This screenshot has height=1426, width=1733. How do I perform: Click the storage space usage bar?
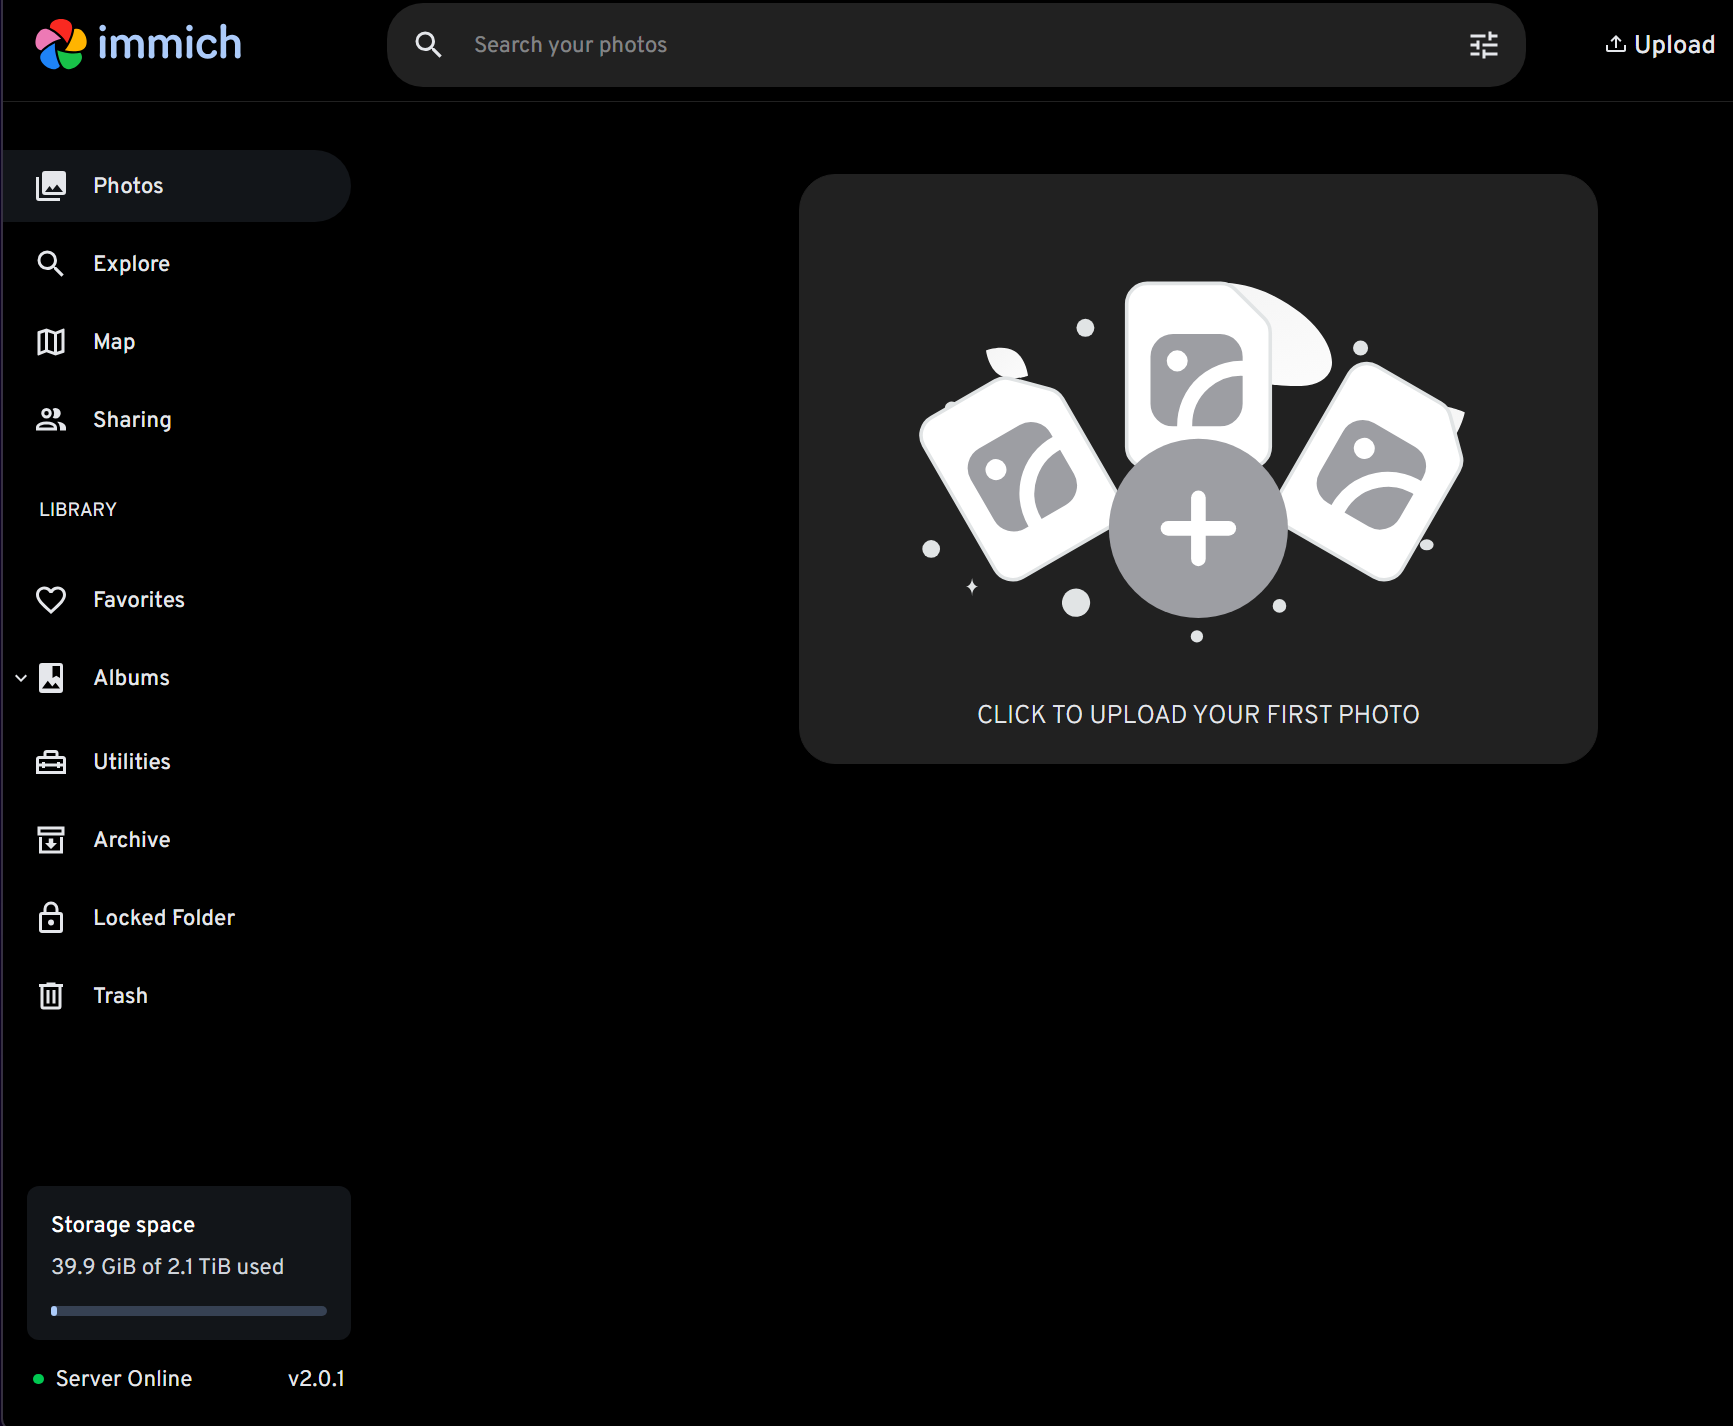click(x=188, y=1310)
